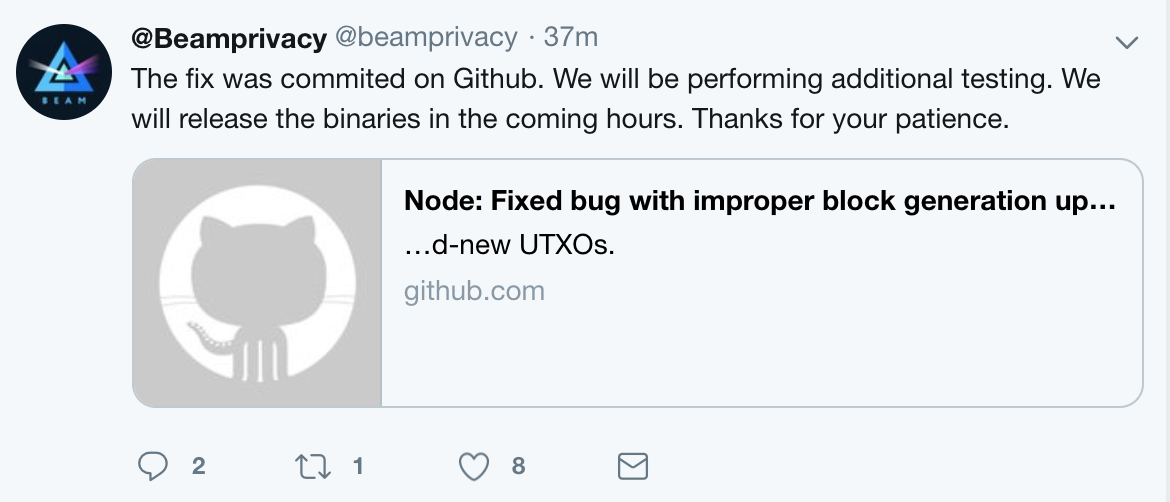Open the Beam profile avatar

(x=64, y=72)
